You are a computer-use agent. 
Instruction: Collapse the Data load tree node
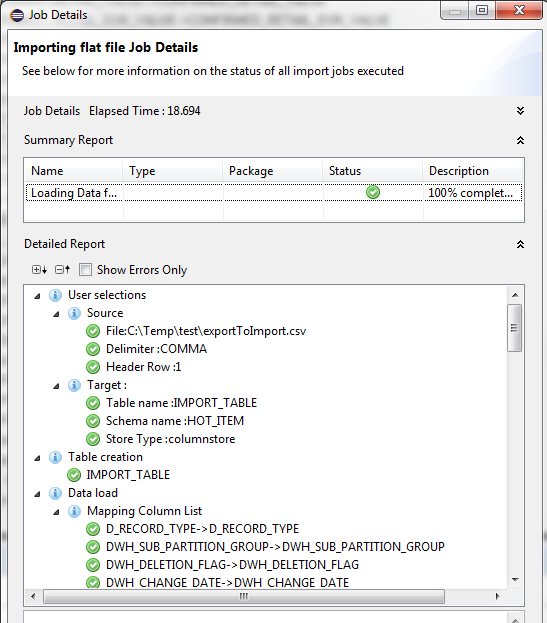coord(37,494)
